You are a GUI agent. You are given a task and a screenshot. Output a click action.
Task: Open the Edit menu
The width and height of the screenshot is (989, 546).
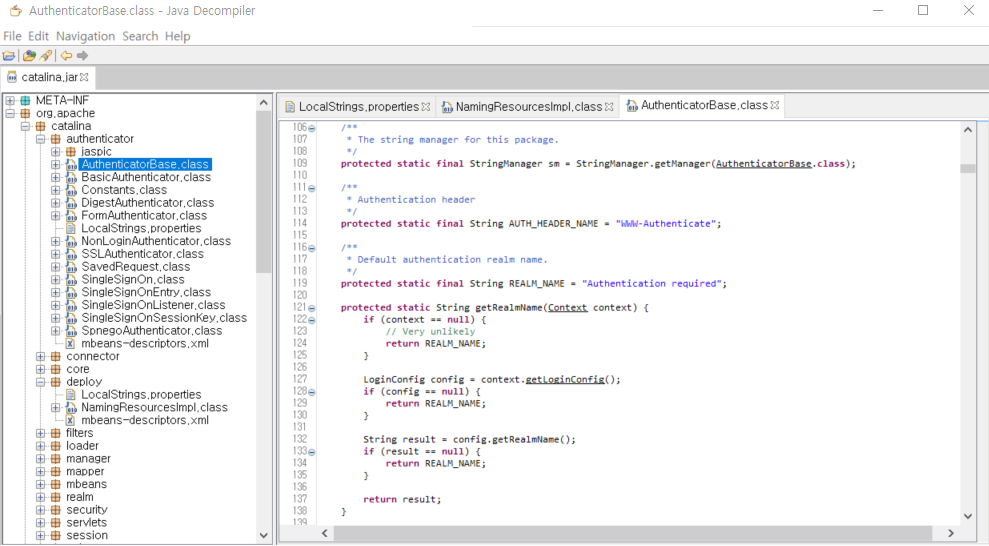point(38,36)
